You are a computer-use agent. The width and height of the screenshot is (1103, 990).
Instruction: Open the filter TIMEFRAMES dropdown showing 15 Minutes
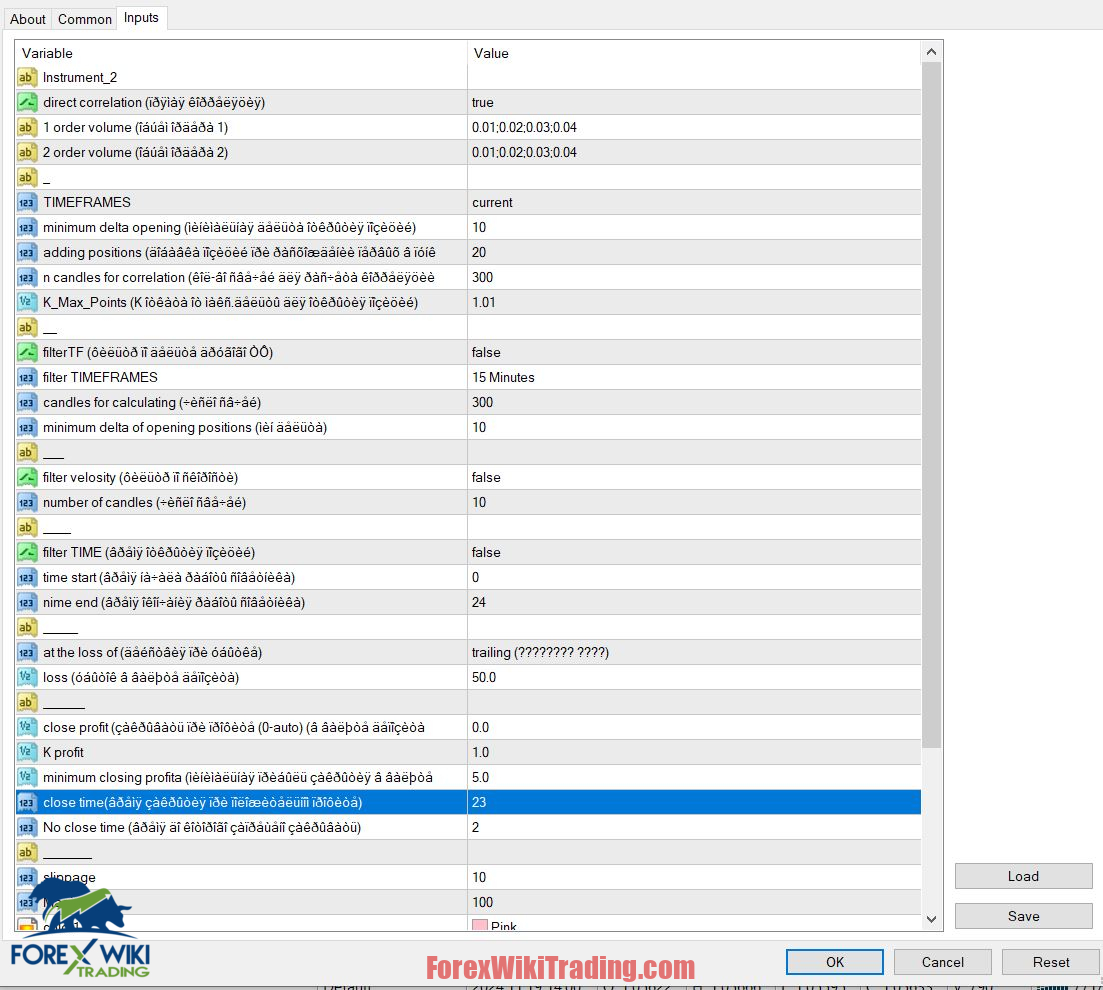coord(600,377)
